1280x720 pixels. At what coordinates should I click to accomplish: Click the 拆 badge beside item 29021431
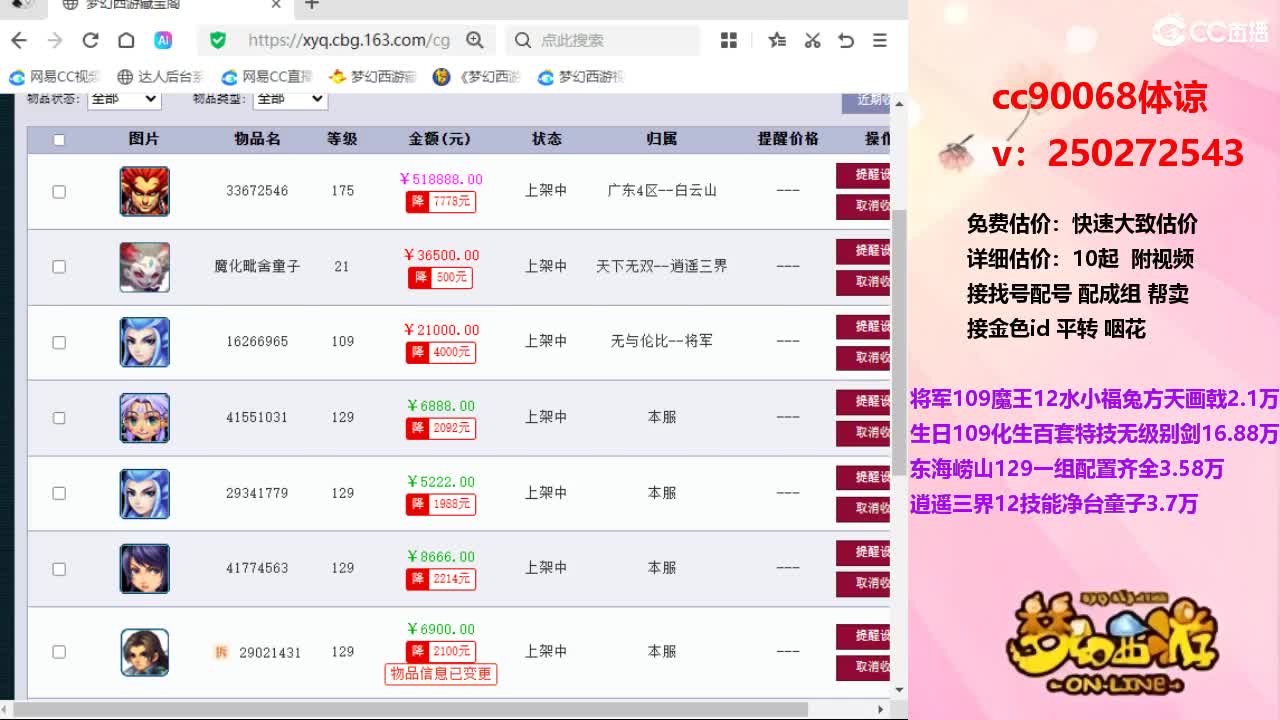click(x=222, y=652)
